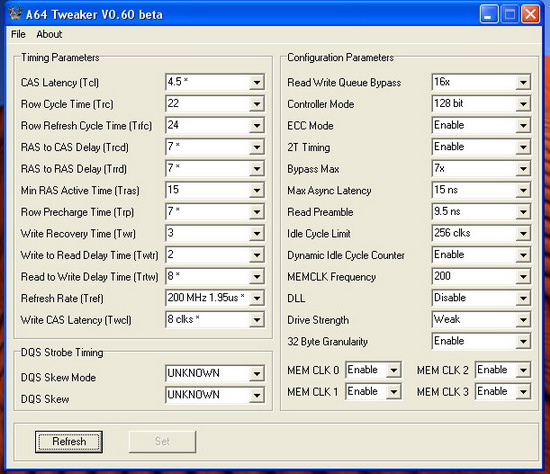Click the A64 Tweaker title bar icon
This screenshot has width=550, height=474.
click(x=15, y=13)
